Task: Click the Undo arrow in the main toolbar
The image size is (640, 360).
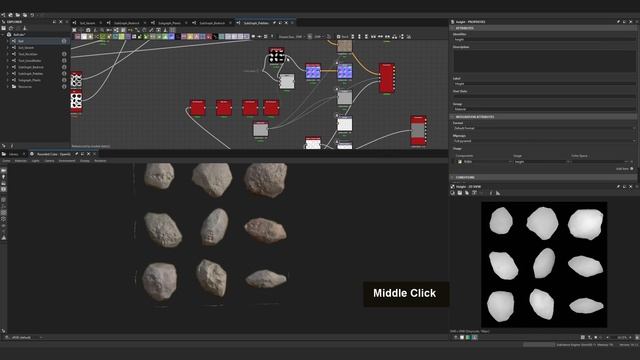Action: point(32,15)
